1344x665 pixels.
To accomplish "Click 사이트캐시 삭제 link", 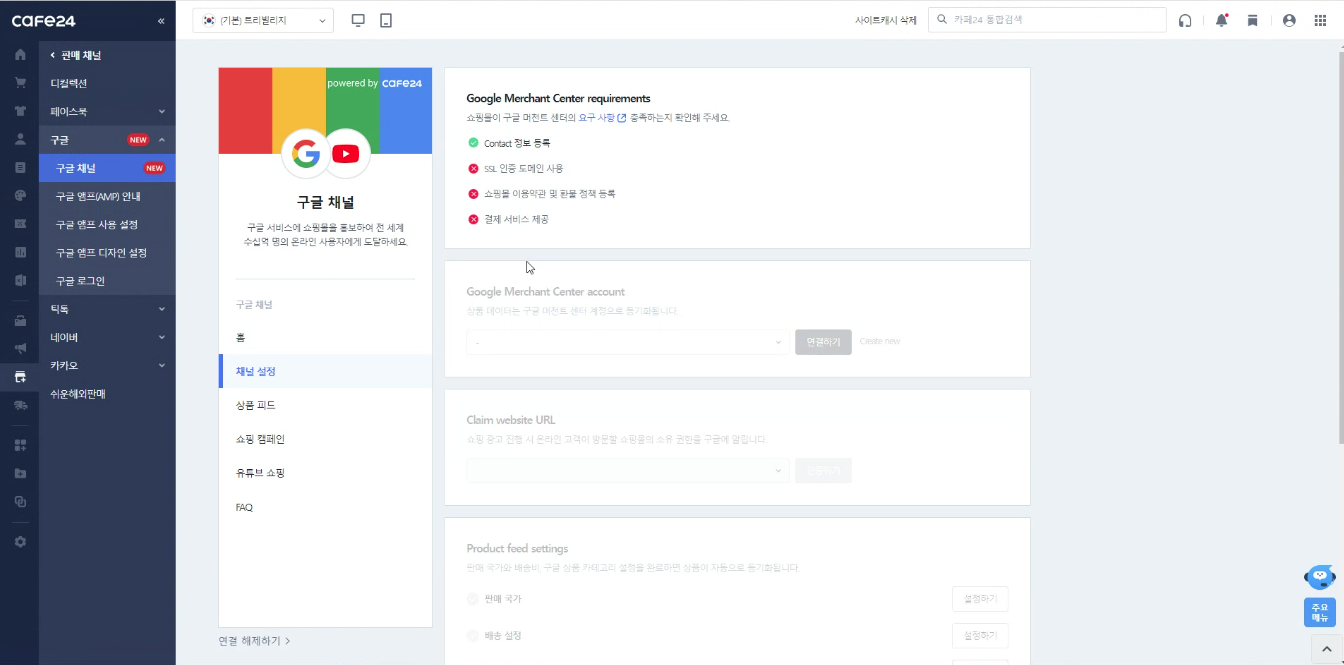I will point(885,20).
